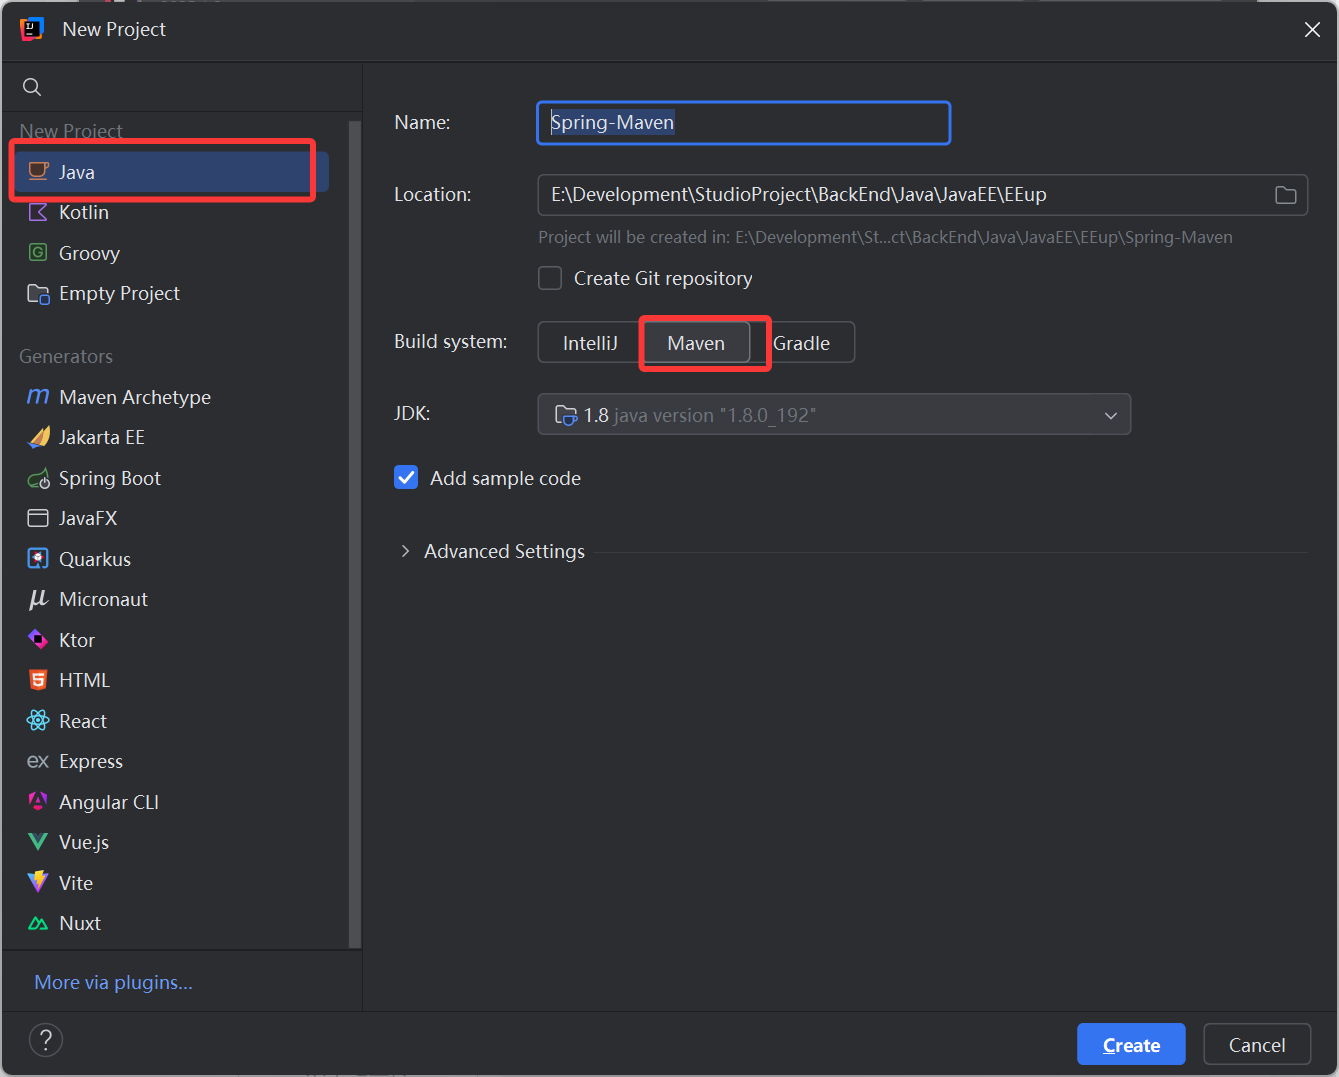The image size is (1339, 1077).
Task: Select Maven build system
Action: pyautogui.click(x=696, y=343)
